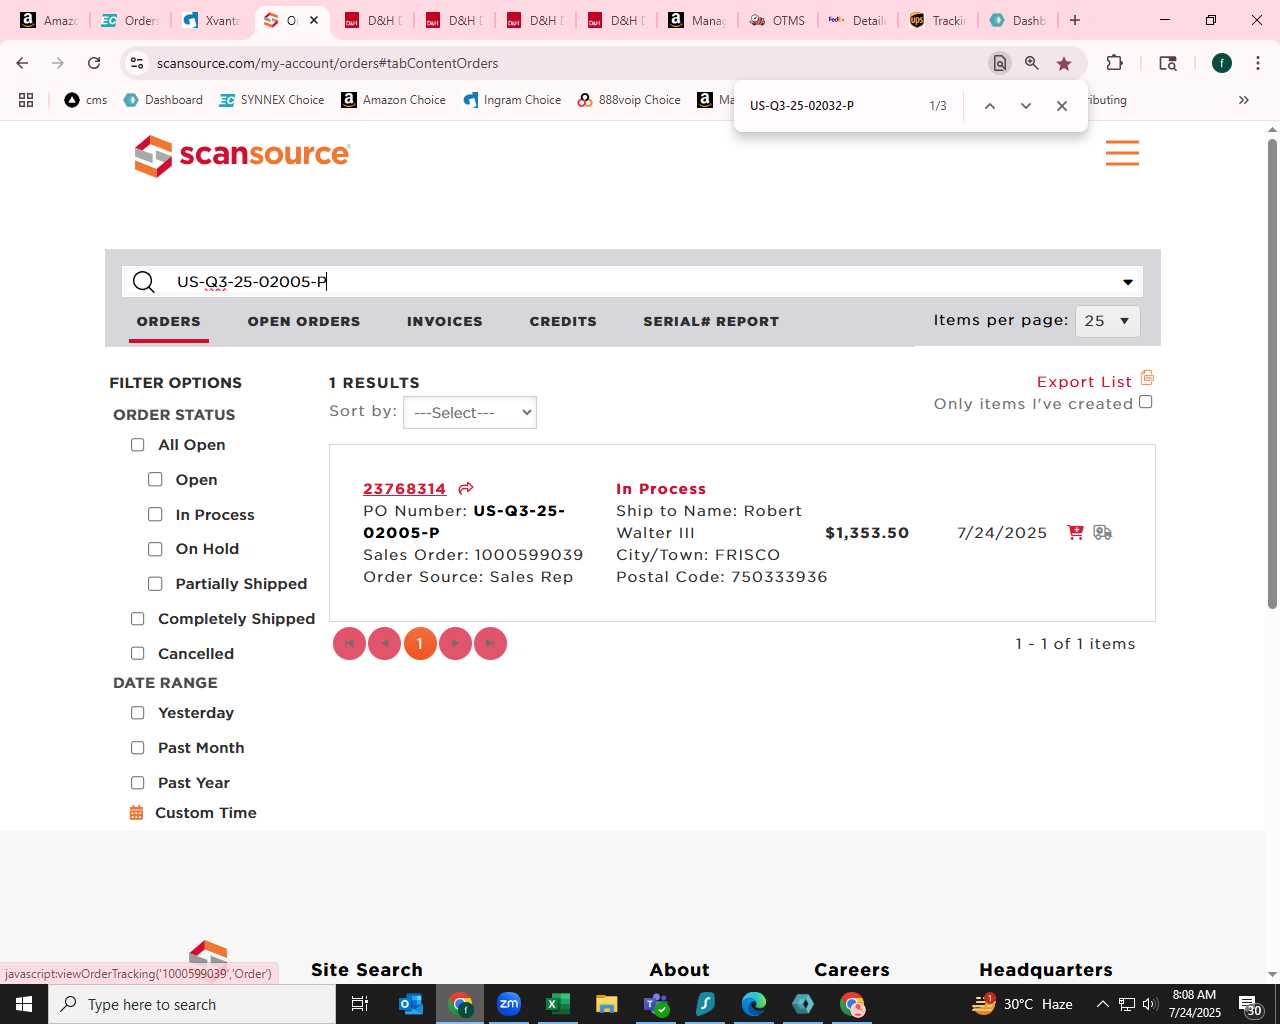Open the orange hamburger menu
Screen dimensions: 1280x1024
[1122, 153]
